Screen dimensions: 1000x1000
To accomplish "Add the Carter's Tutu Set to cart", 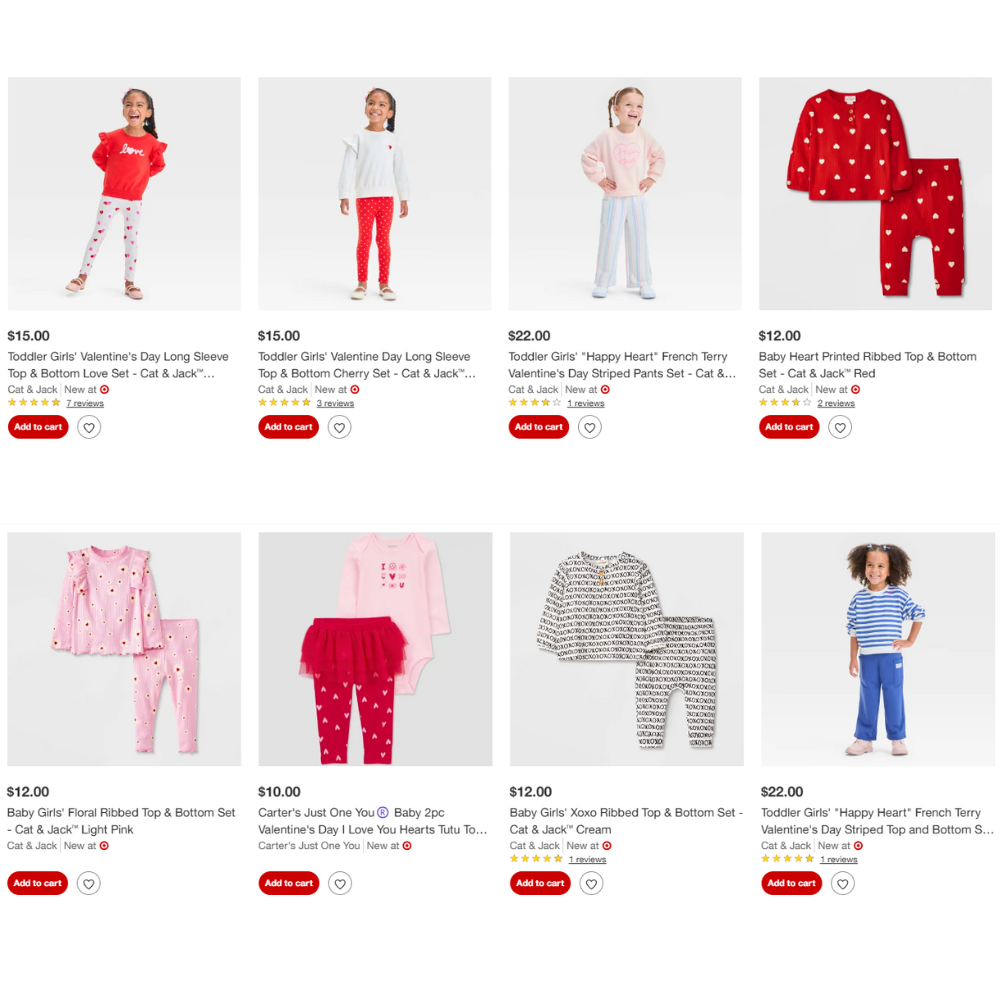I will click(289, 883).
